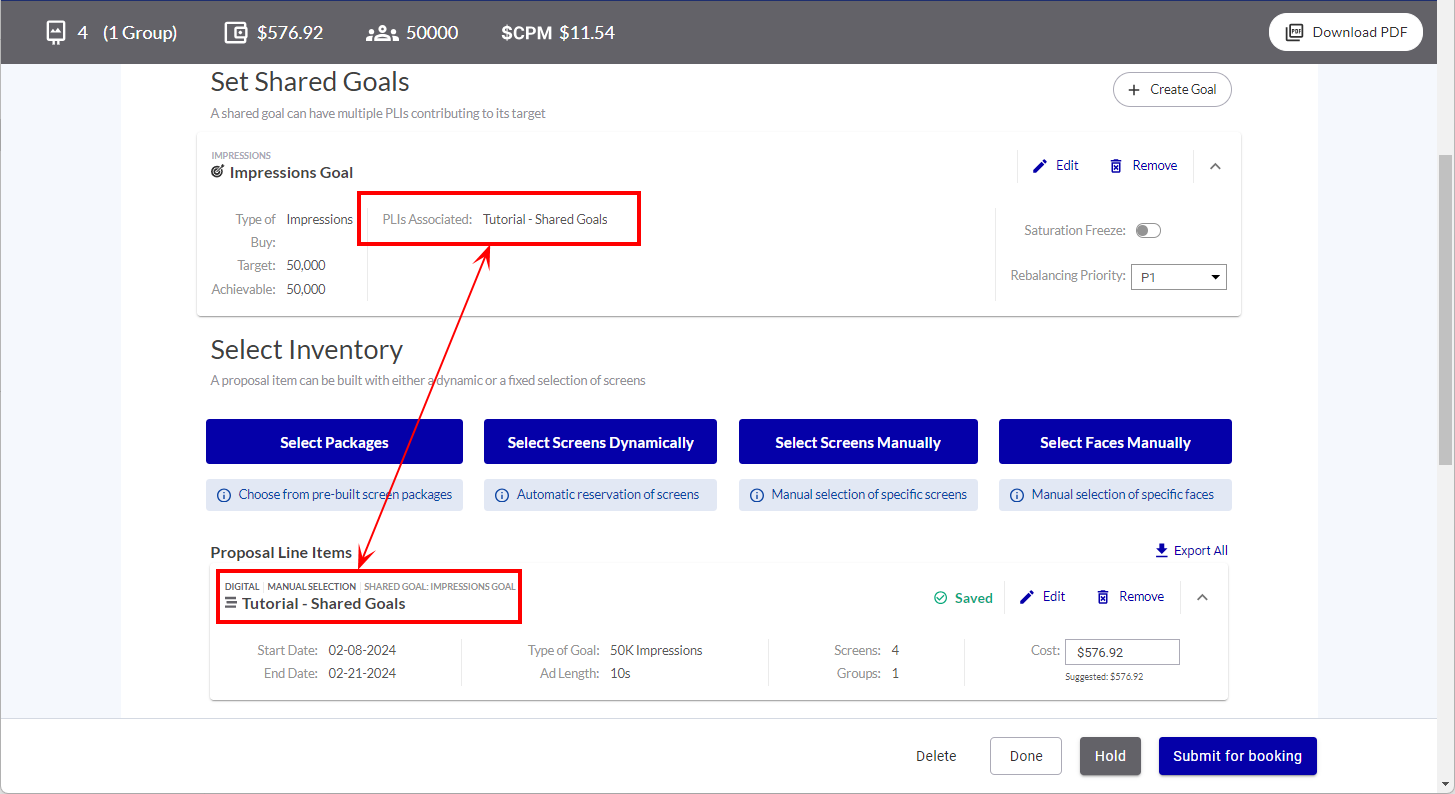This screenshot has height=794, width=1455.
Task: Collapse the Impressions Goal card
Action: (1215, 166)
